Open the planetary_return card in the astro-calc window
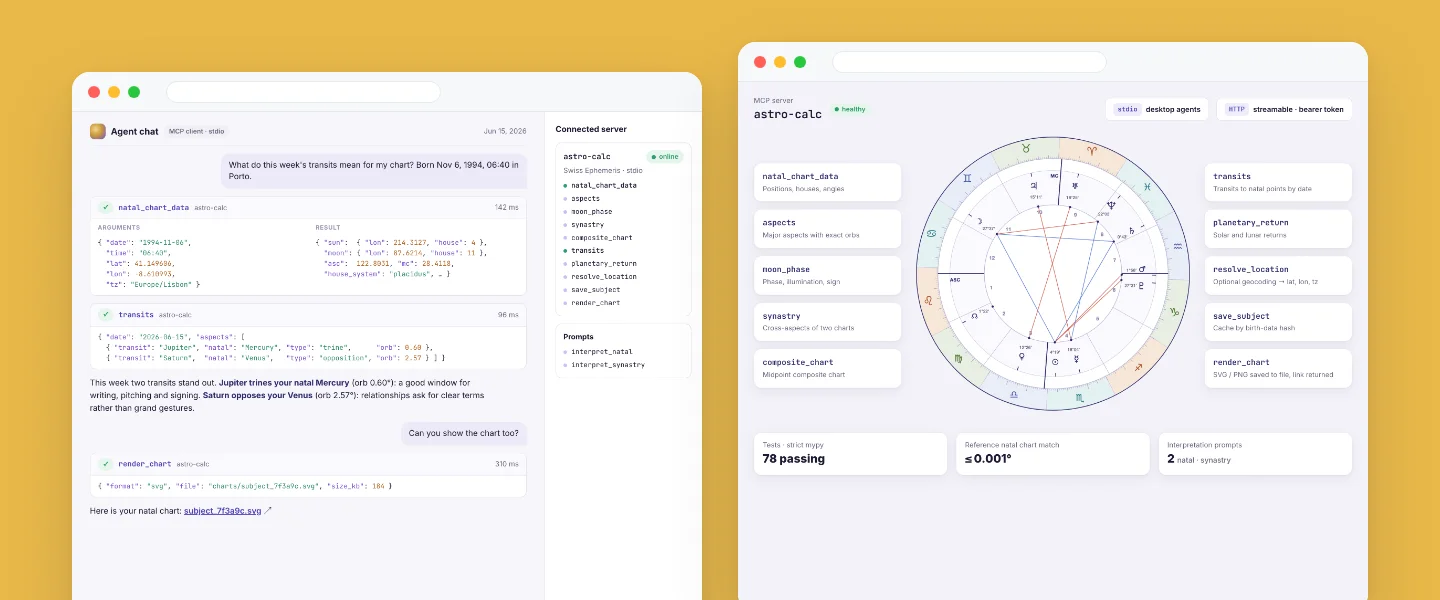 [1278, 229]
